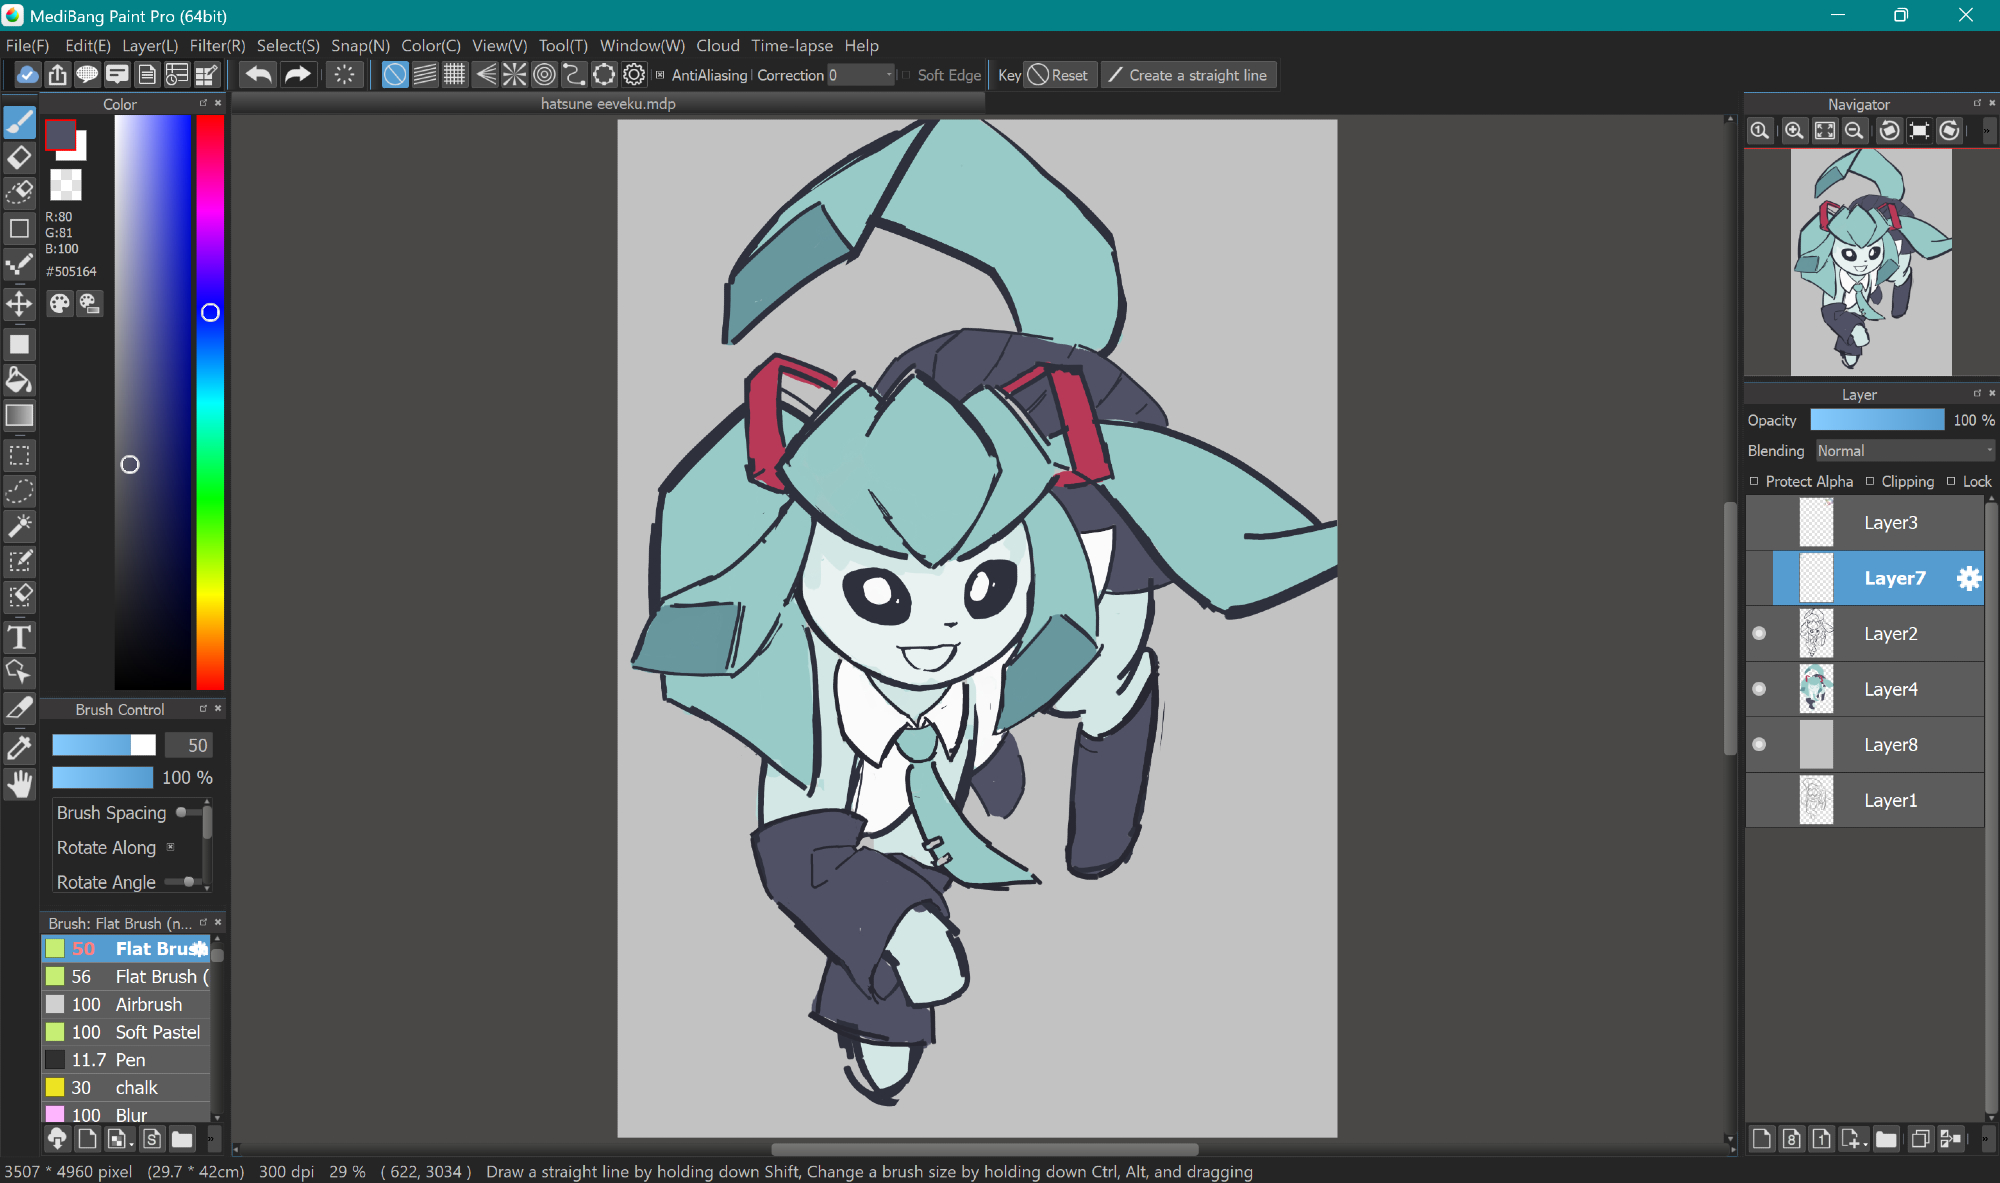Viewport: 2000px width, 1183px height.
Task: Open the Correction value dropdown
Action: [x=888, y=75]
